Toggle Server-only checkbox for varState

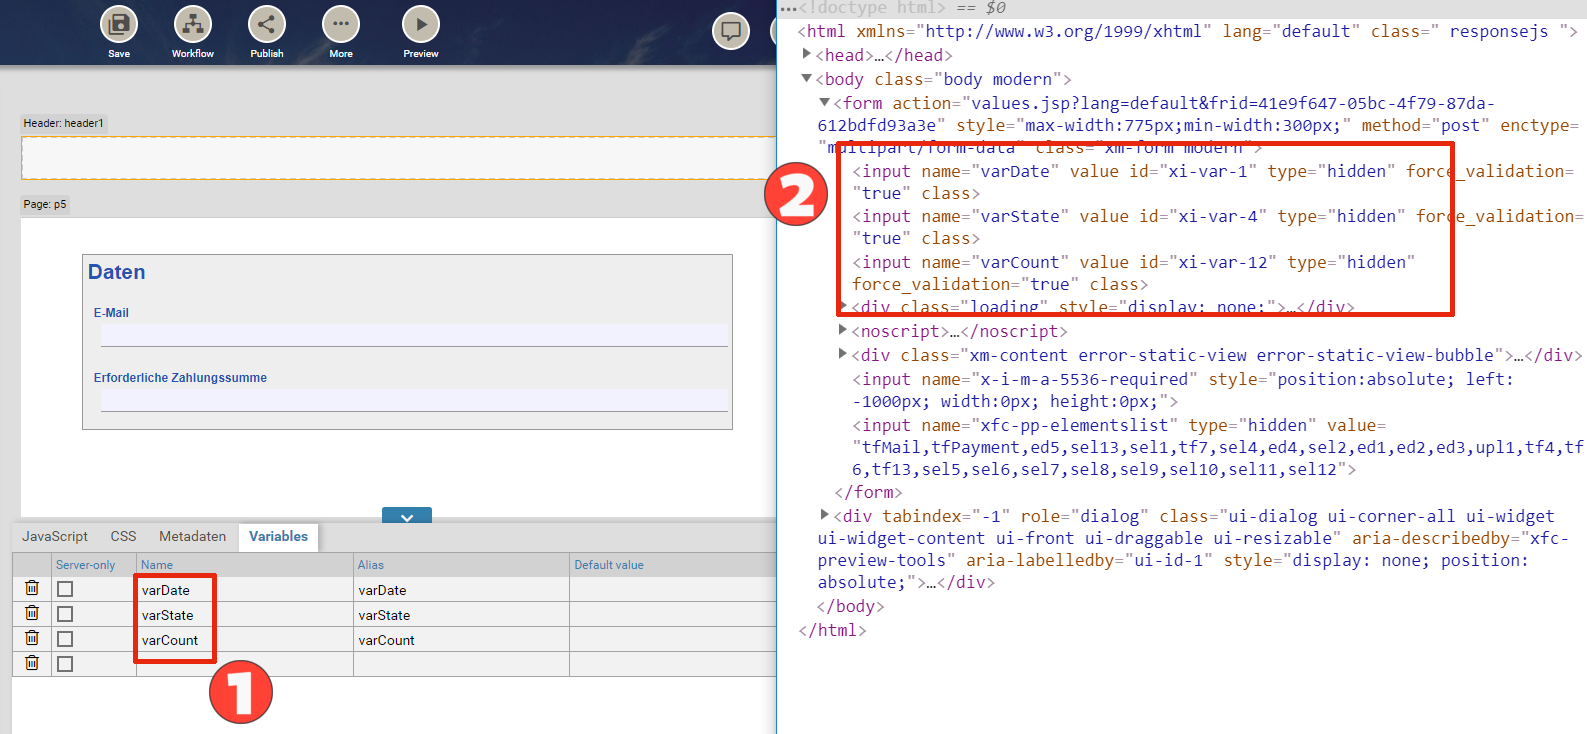point(65,614)
